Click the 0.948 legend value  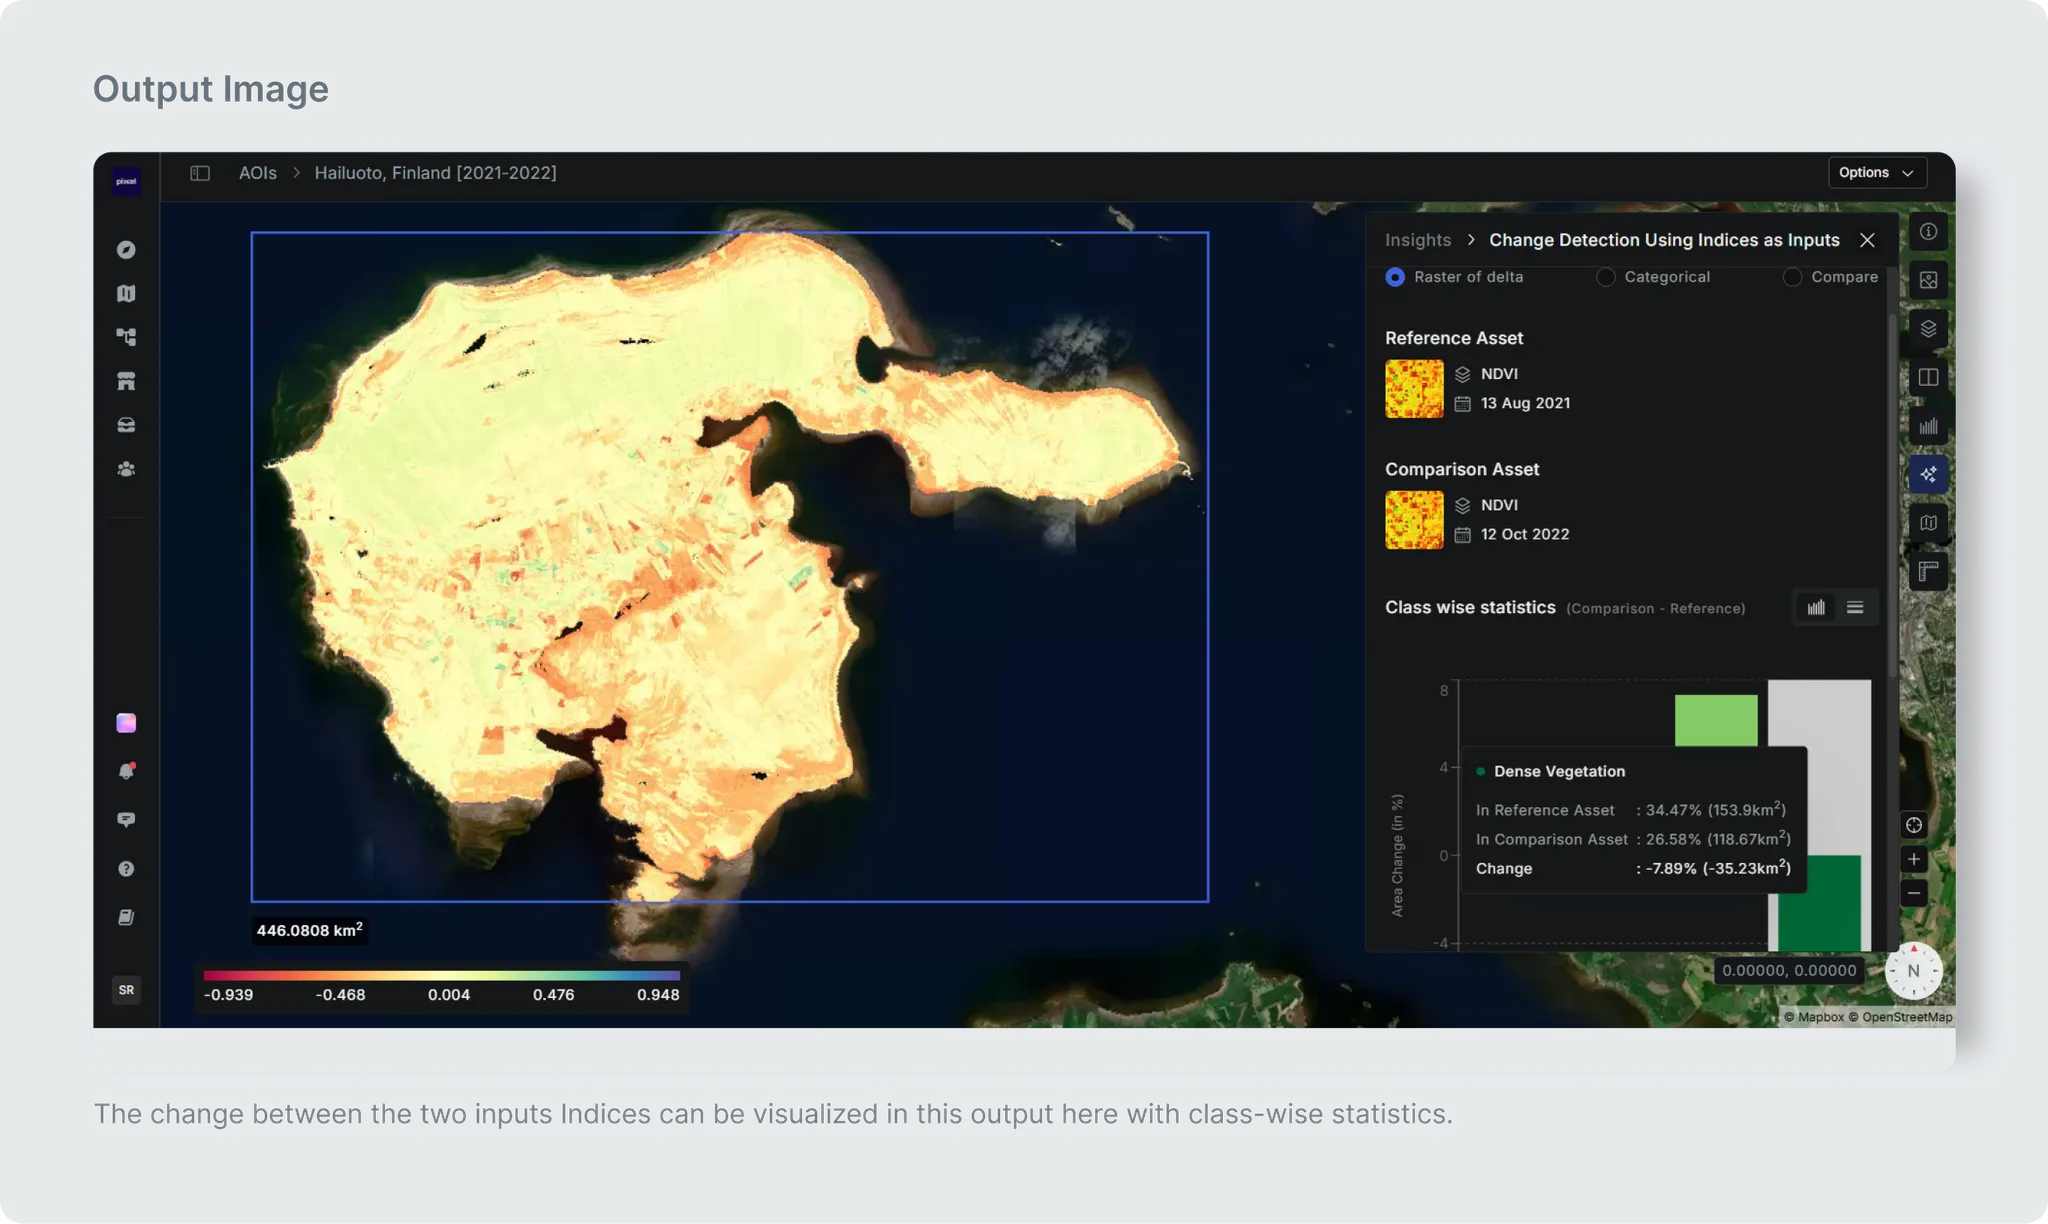(x=658, y=995)
